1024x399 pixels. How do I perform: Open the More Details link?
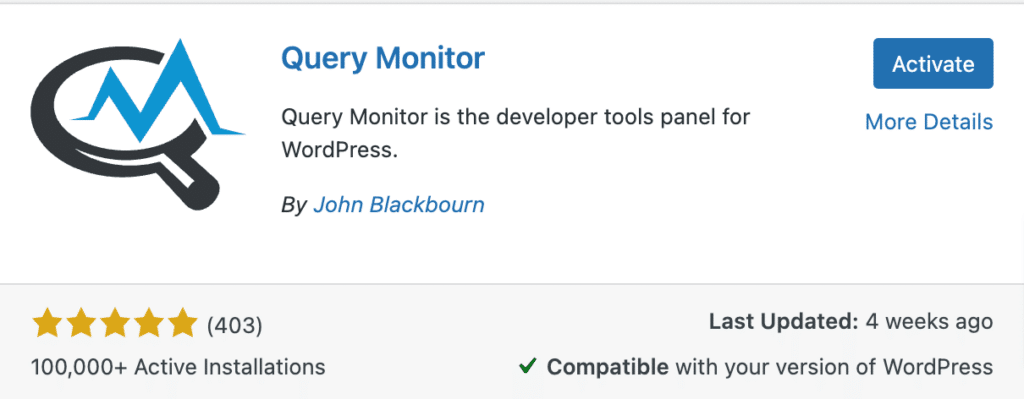(x=929, y=121)
